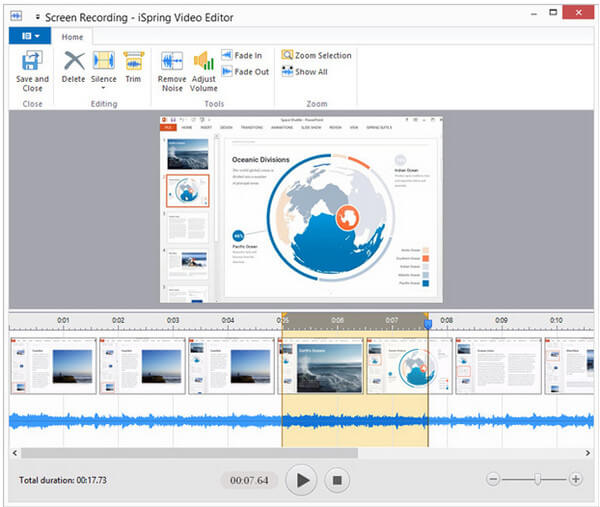
Task: Select the globe chart frame thumbnail
Action: 409,366
